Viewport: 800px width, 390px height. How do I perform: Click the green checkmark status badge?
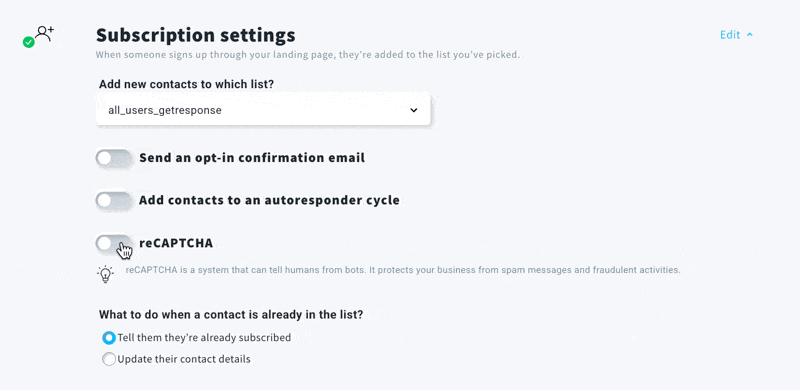point(29,42)
